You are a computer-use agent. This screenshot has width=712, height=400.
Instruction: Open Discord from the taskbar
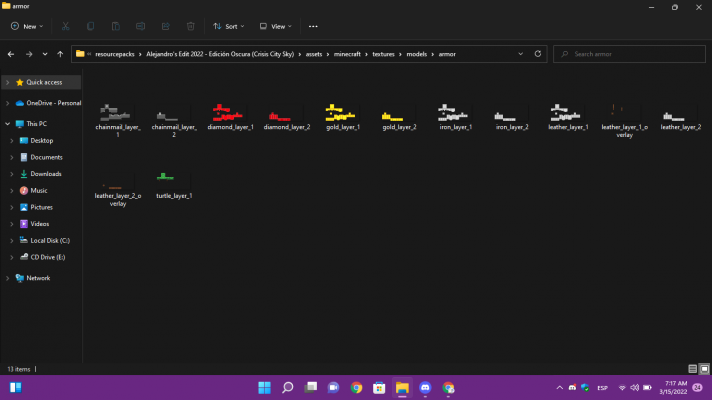tap(425, 387)
